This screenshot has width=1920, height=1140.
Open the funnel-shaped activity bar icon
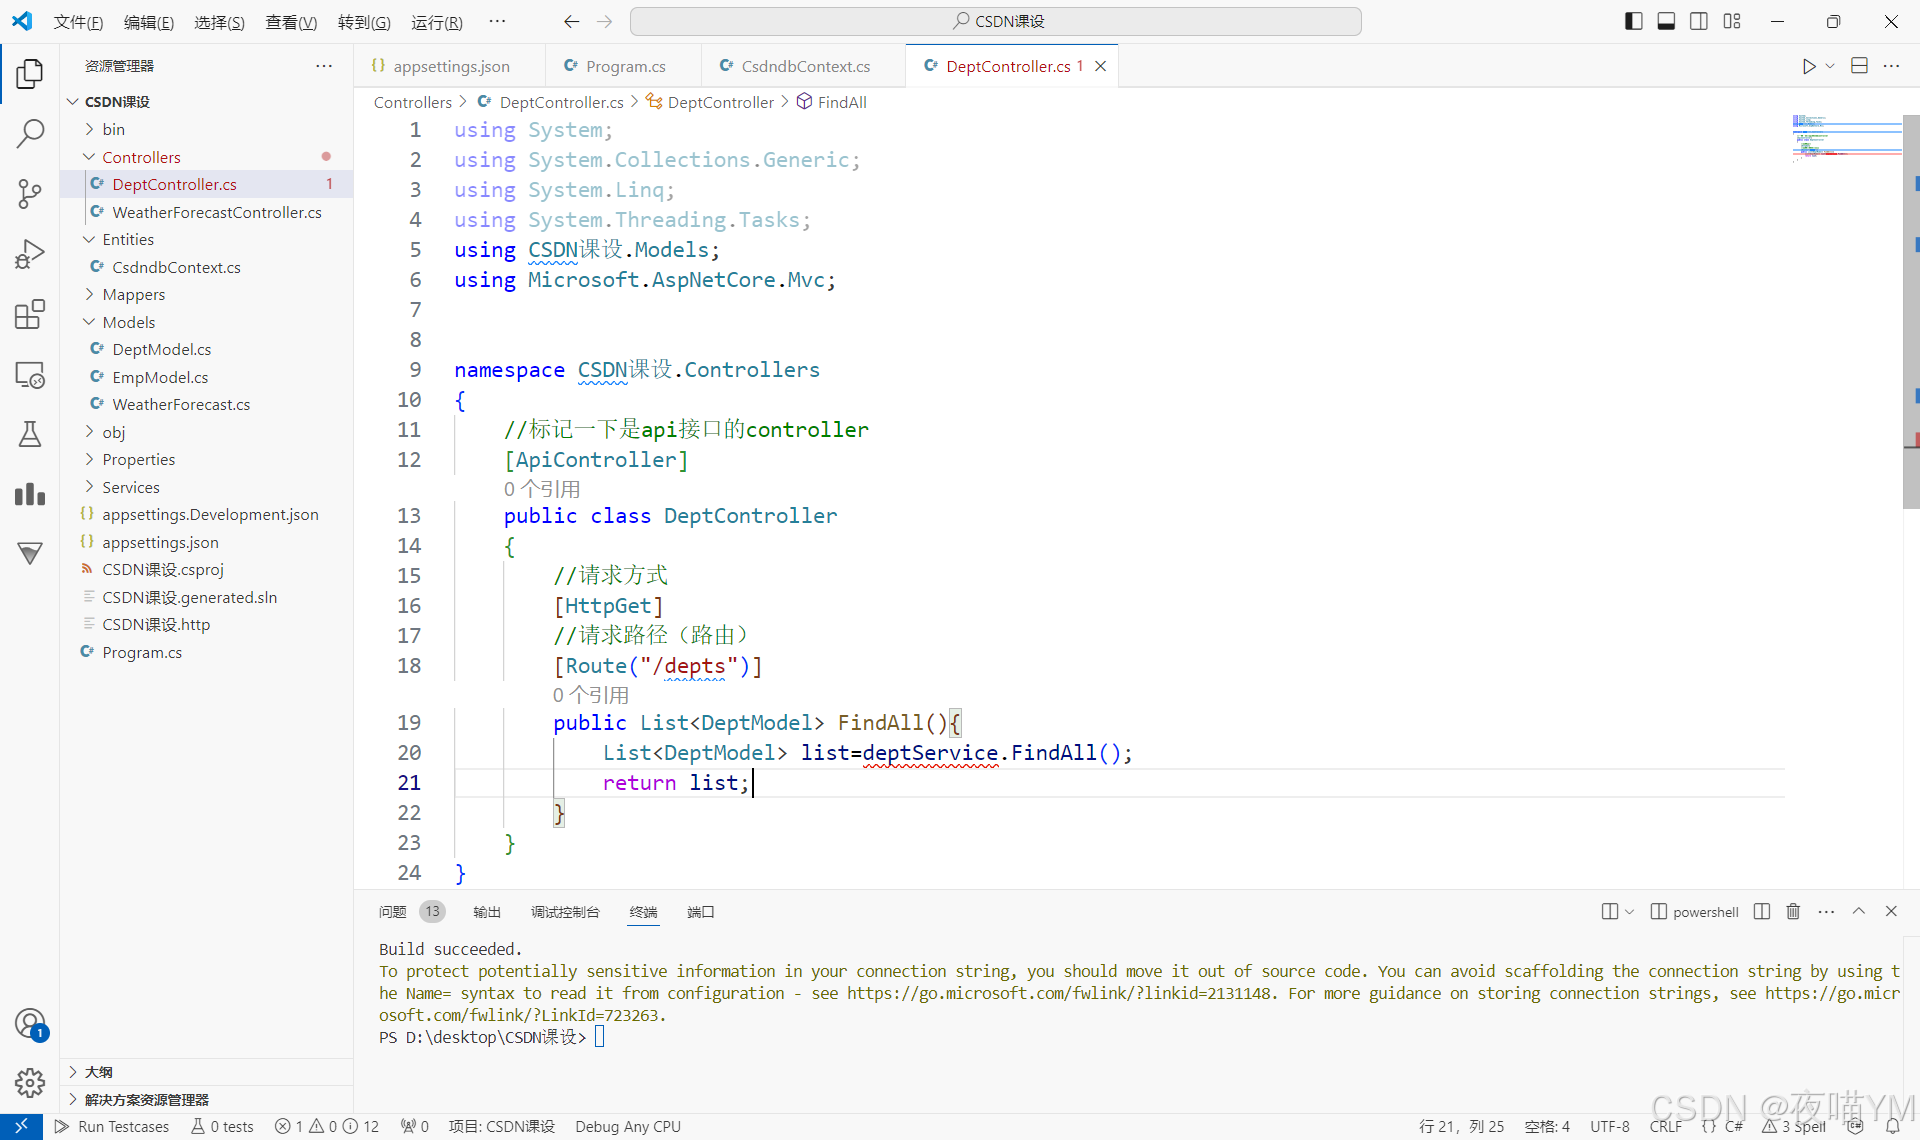30,553
